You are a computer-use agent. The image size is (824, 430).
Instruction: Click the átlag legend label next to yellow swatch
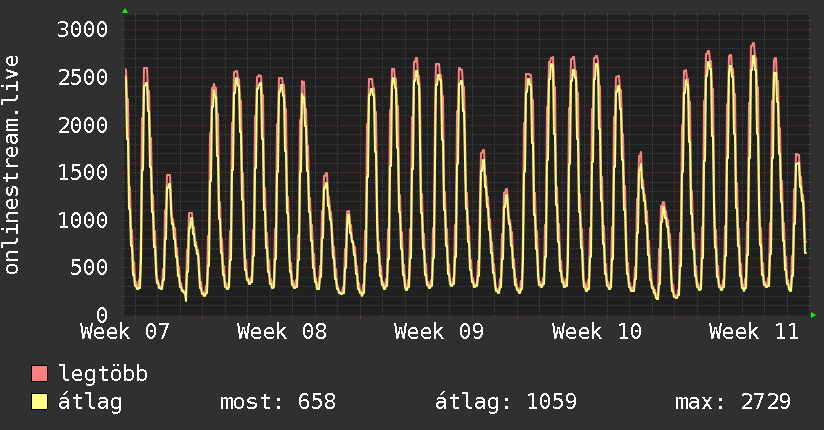[x=90, y=402]
